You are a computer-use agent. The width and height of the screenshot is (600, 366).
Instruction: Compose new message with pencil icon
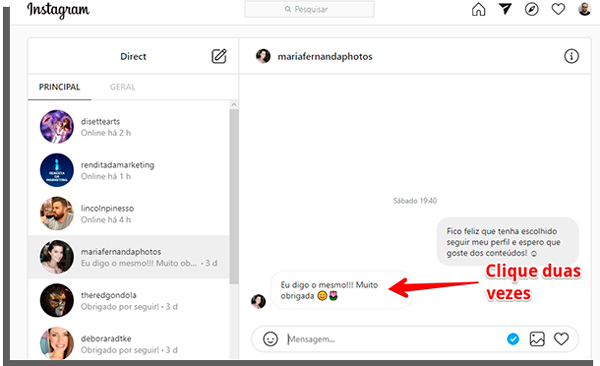[219, 56]
